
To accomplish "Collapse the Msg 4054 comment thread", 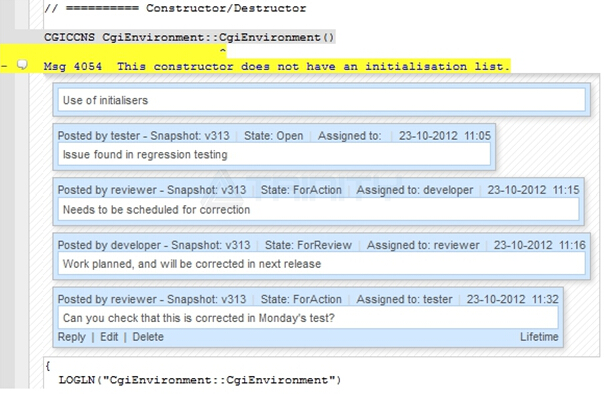I will (x=4, y=67).
